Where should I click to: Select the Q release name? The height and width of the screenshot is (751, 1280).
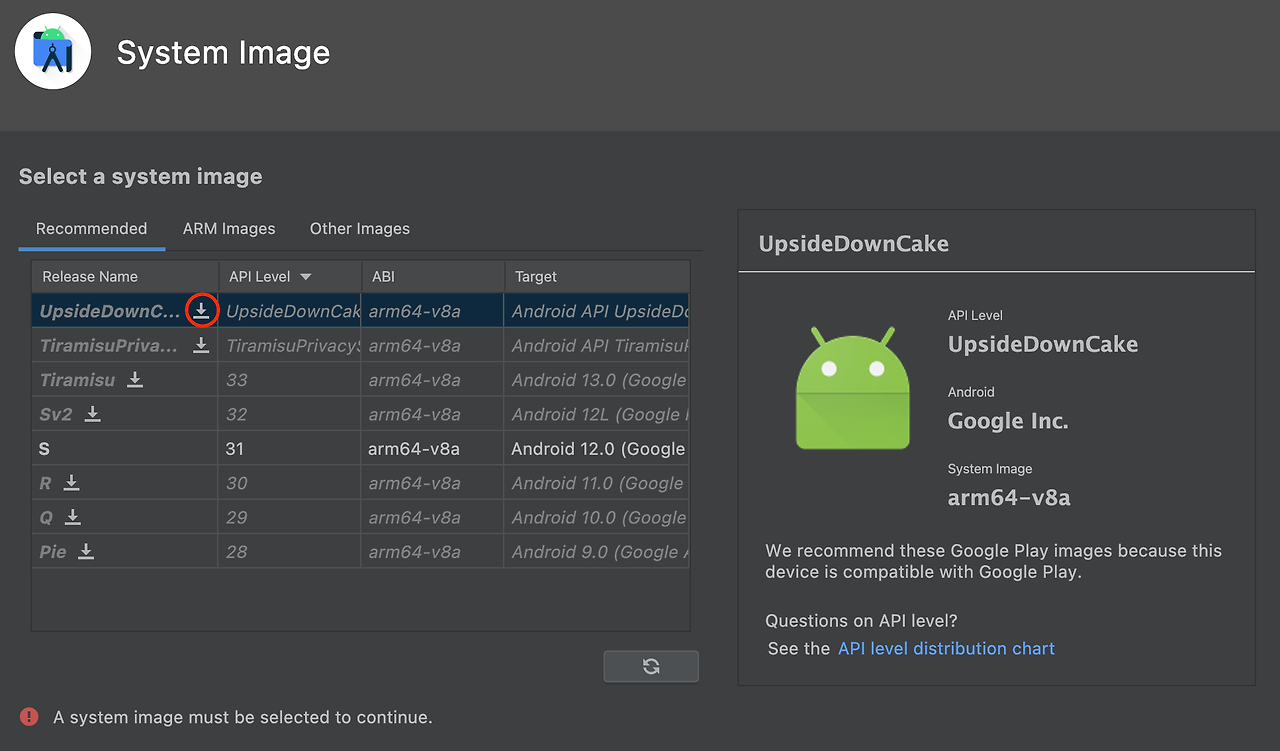point(46,517)
